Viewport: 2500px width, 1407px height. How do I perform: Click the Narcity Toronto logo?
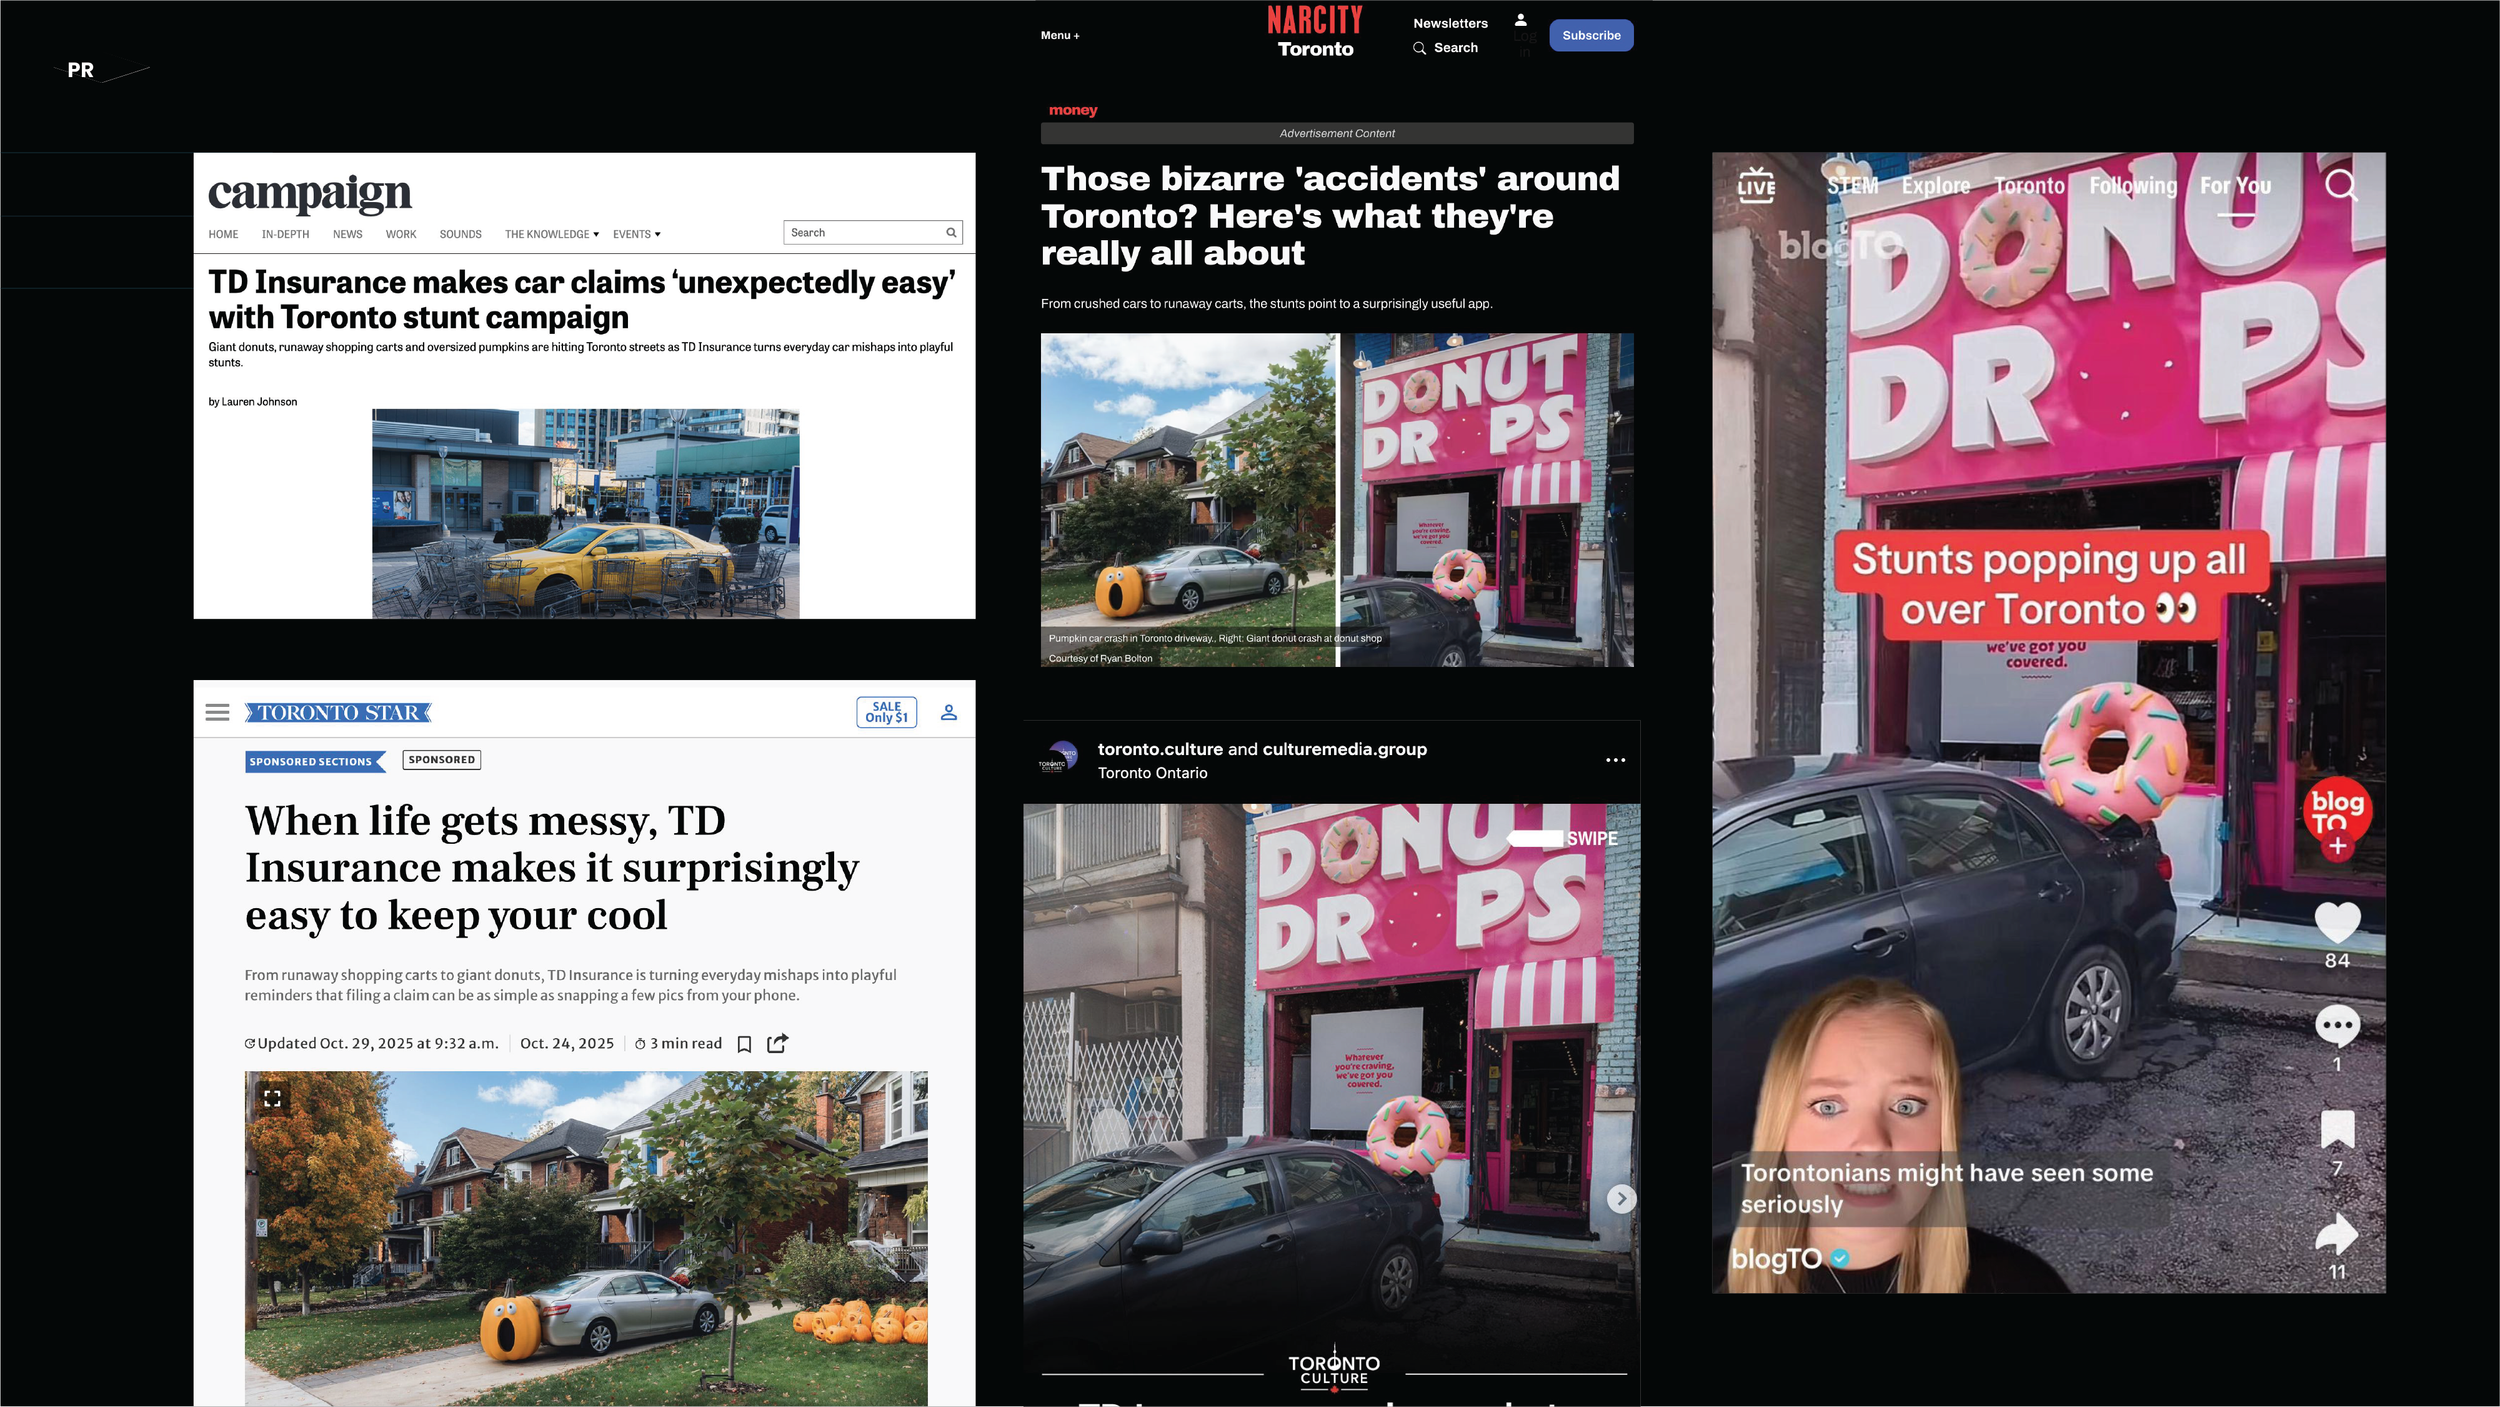(1315, 32)
